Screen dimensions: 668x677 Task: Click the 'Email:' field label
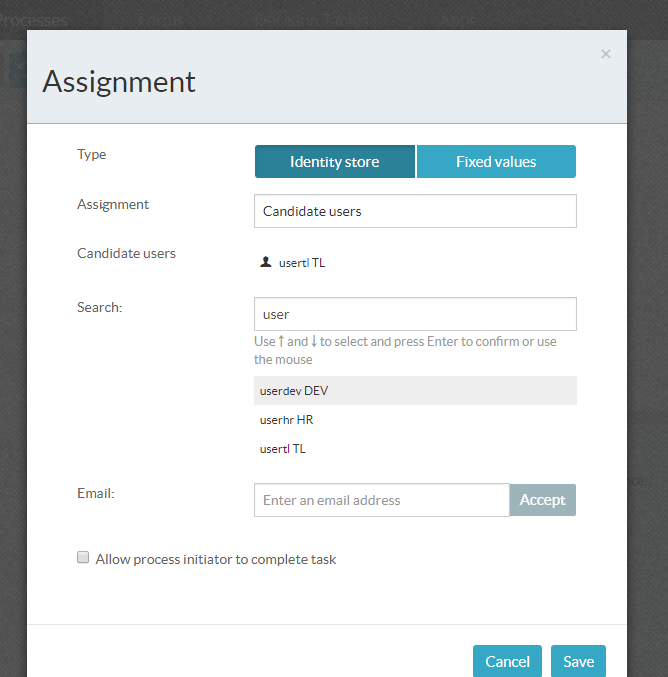[x=96, y=493]
